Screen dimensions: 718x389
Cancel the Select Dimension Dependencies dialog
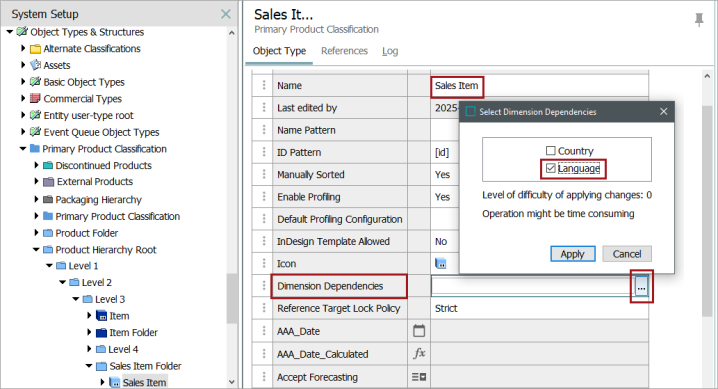627,254
